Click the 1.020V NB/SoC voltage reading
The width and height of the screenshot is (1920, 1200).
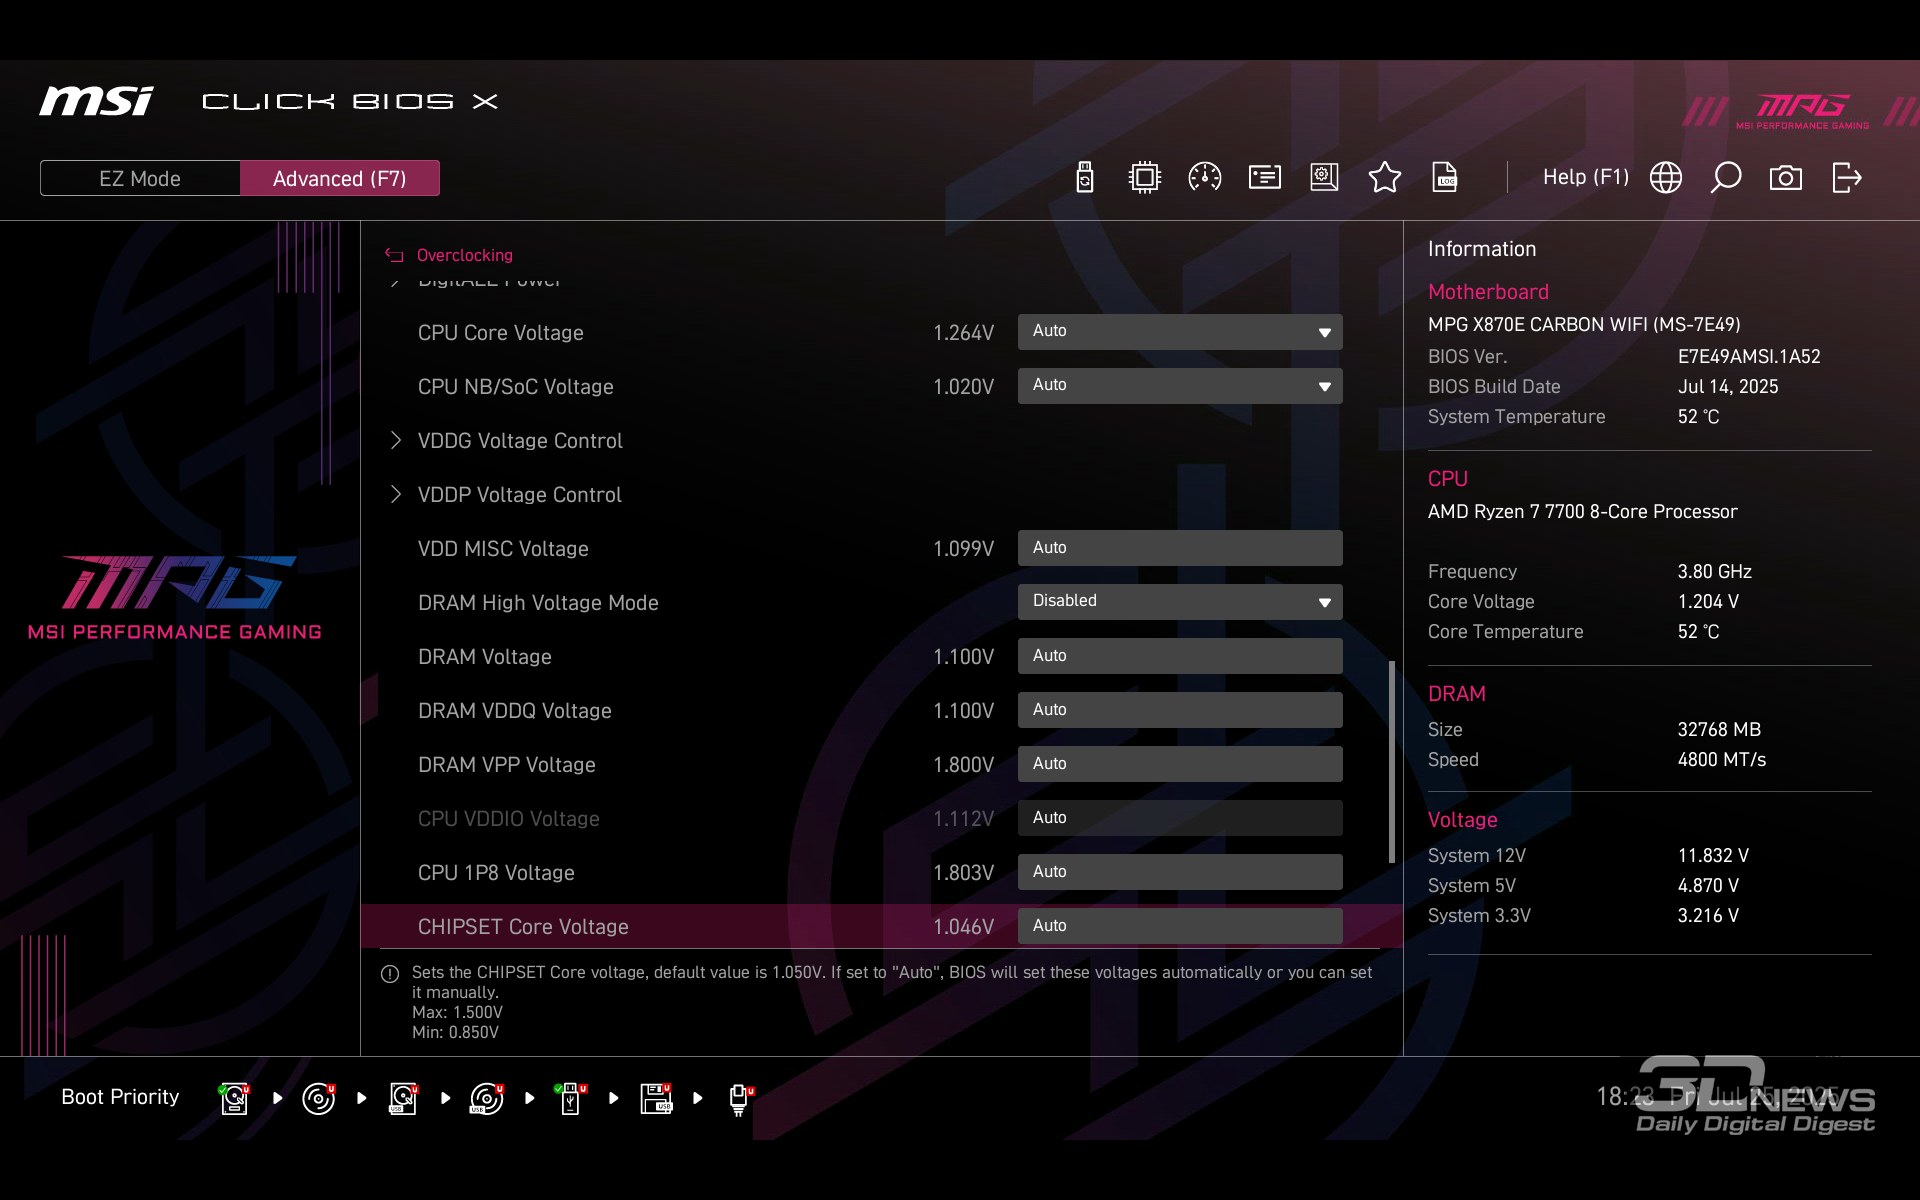pos(963,387)
